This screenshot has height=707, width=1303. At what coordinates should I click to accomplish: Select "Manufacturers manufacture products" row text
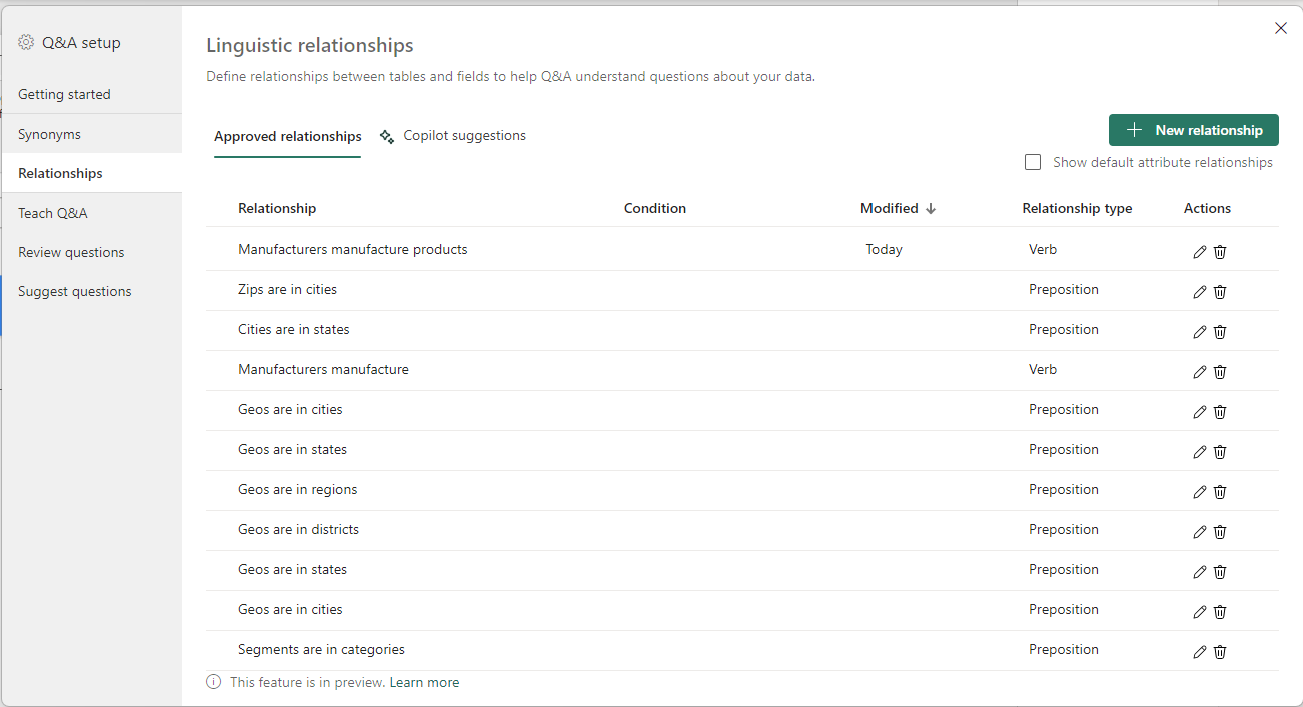[x=353, y=249]
